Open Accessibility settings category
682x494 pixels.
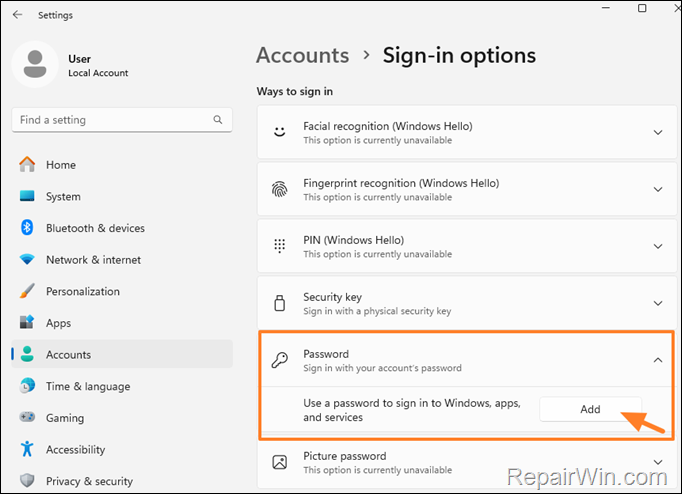click(x=122, y=449)
